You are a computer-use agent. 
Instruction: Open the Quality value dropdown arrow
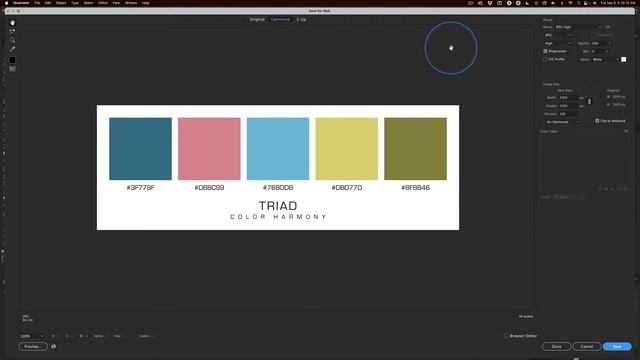point(610,43)
